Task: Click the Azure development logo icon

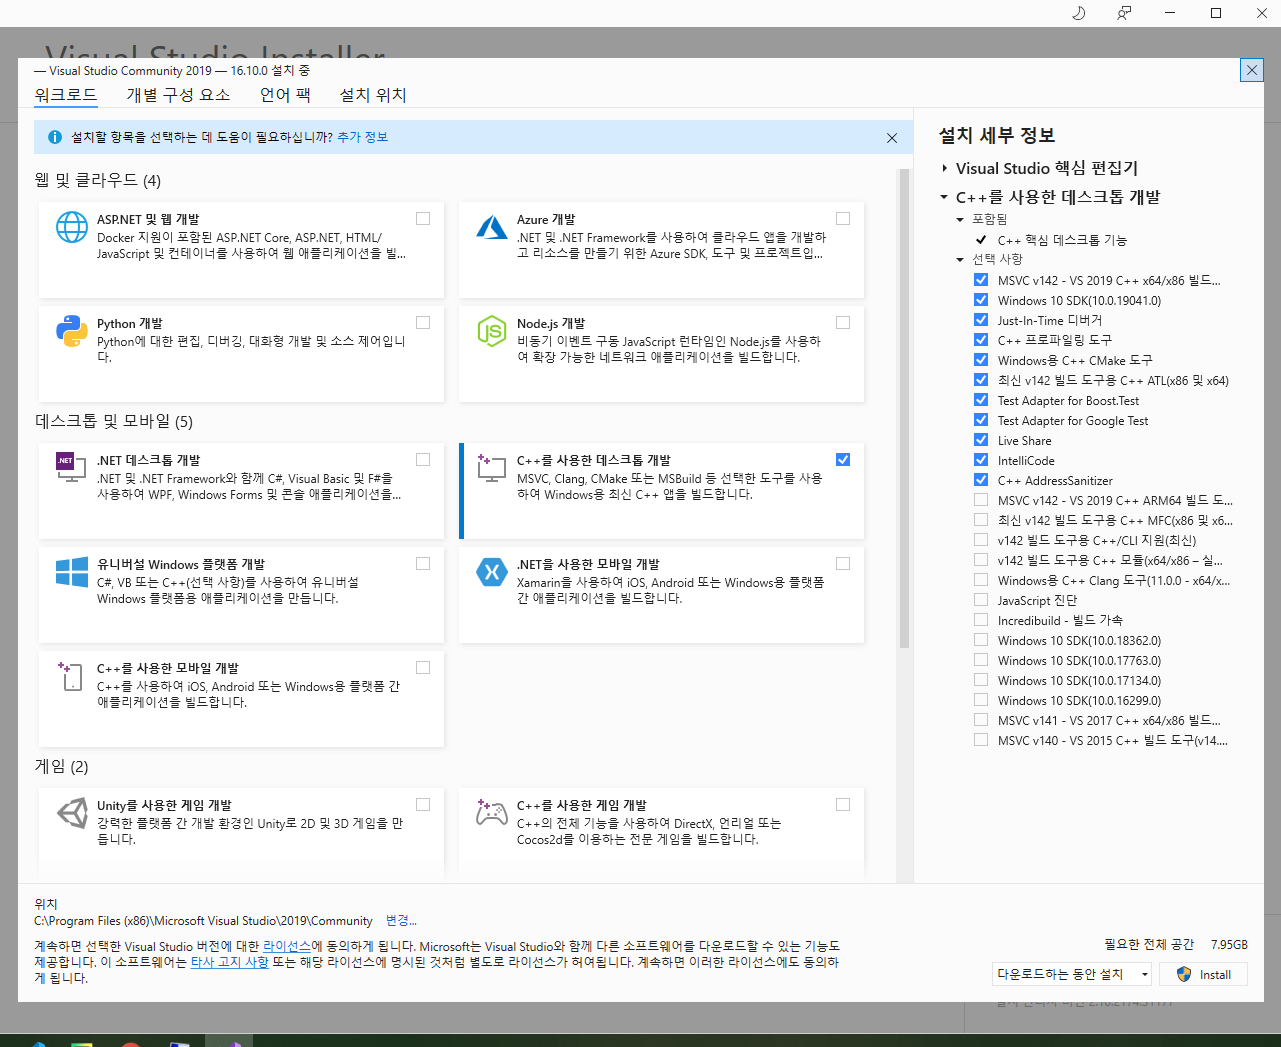Action: tap(492, 227)
